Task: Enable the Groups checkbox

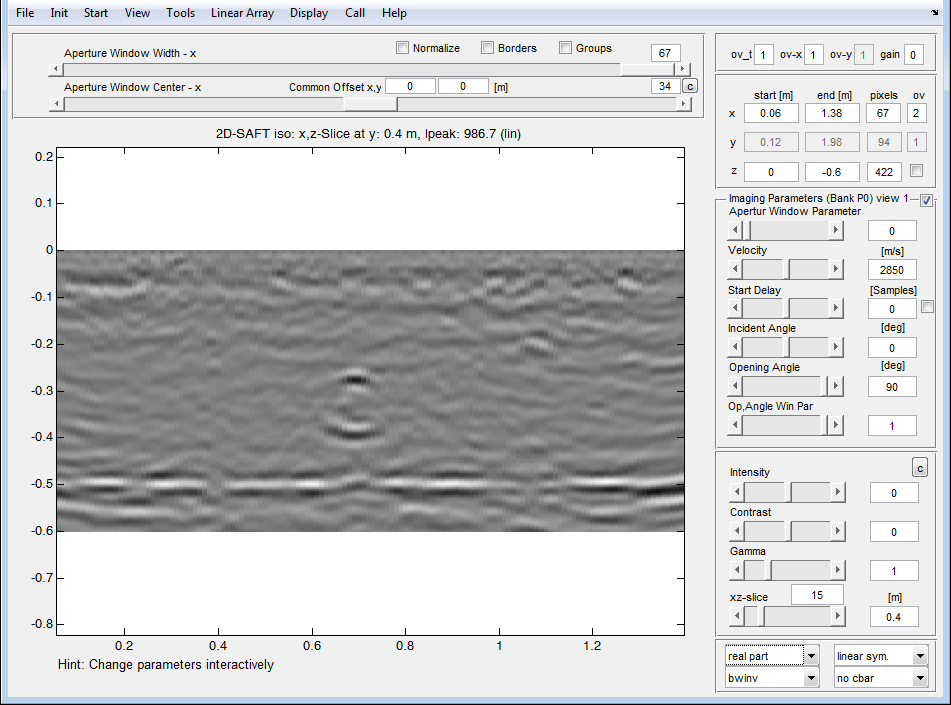Action: click(x=565, y=47)
